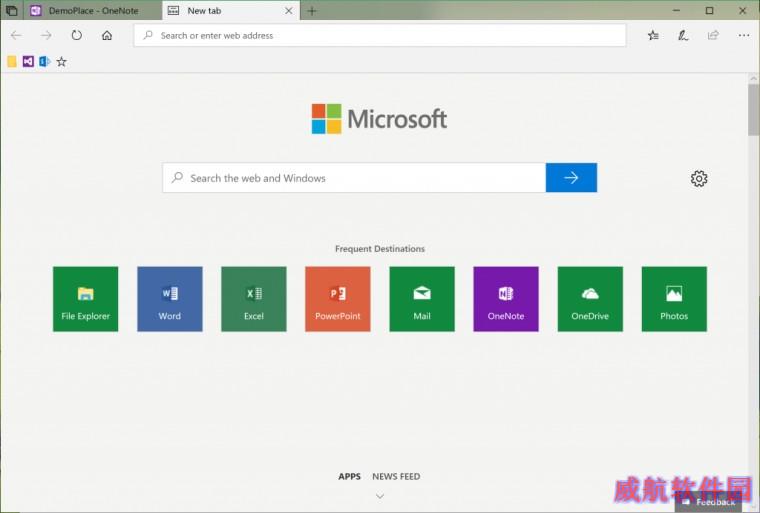Viewport: 760px width, 513px height.
Task: Click the vertical scrollbar thumb
Action: tap(753, 110)
